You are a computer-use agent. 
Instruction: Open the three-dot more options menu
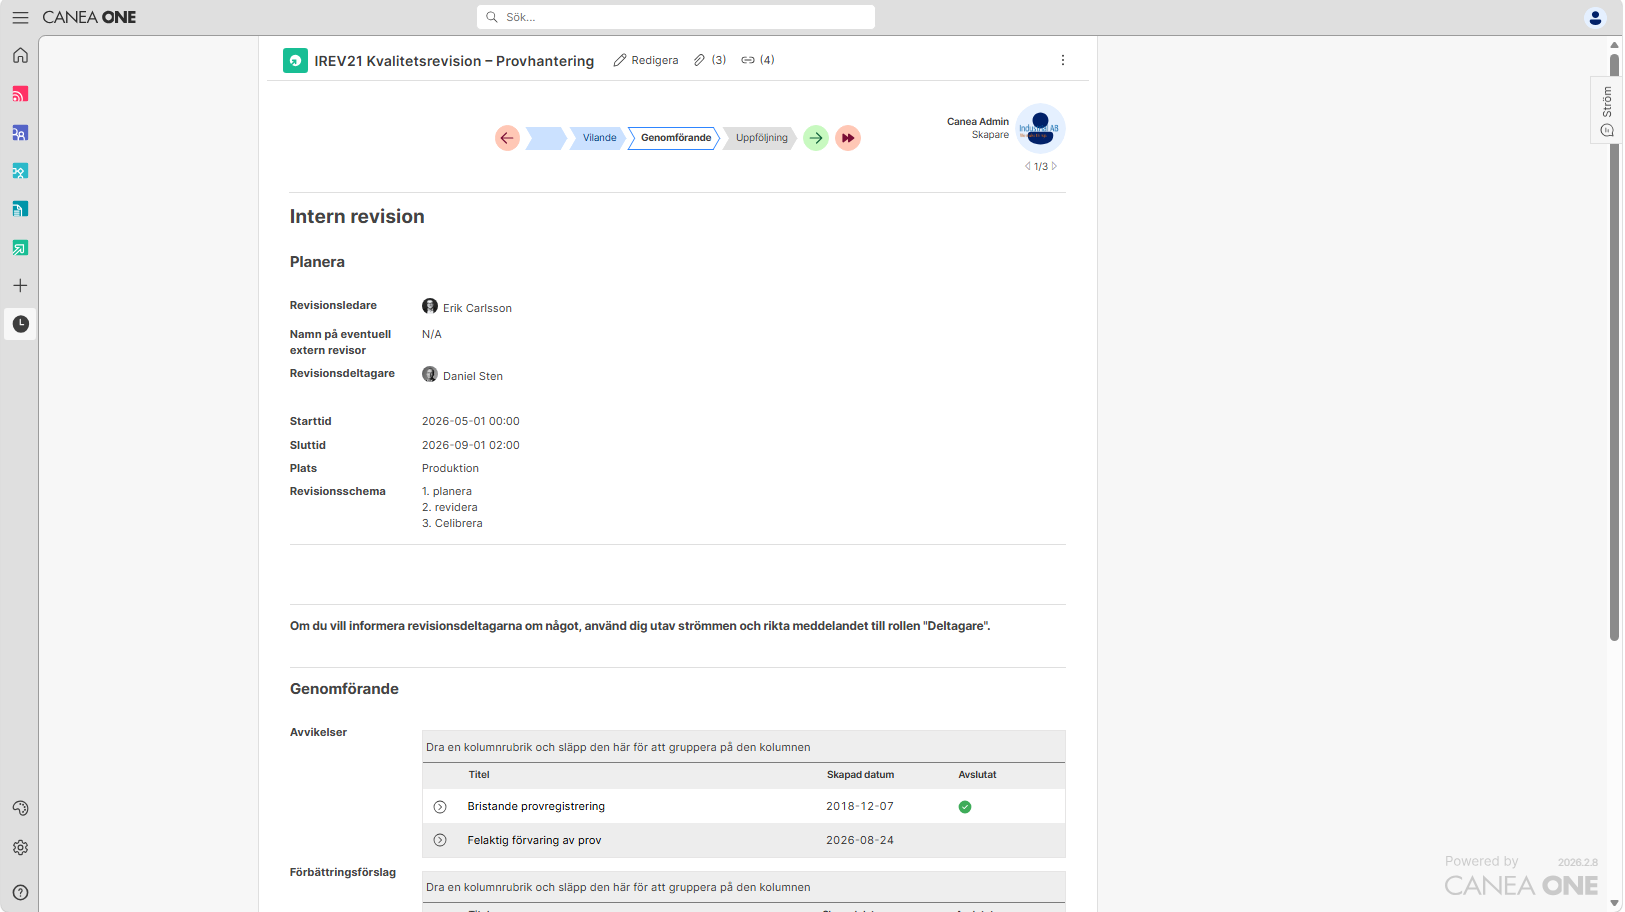(1062, 60)
